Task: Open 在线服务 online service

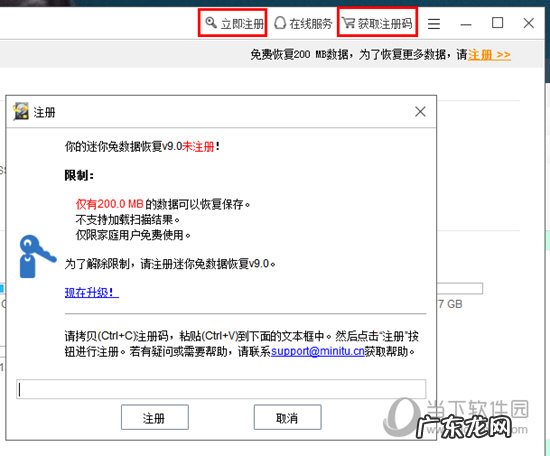Action: point(303,23)
